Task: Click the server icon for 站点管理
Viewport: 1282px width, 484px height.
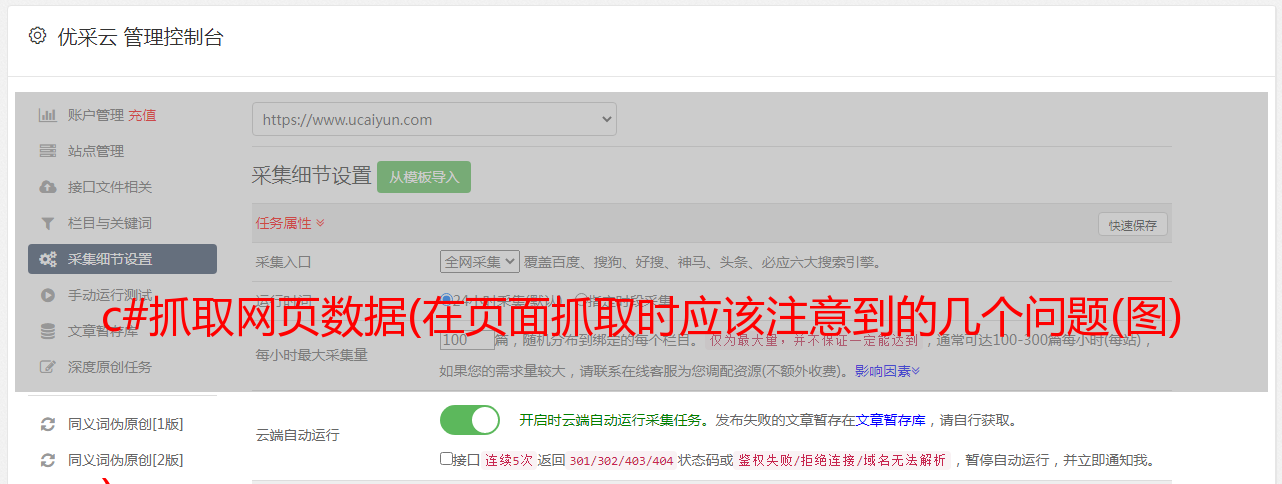Action: click(47, 151)
